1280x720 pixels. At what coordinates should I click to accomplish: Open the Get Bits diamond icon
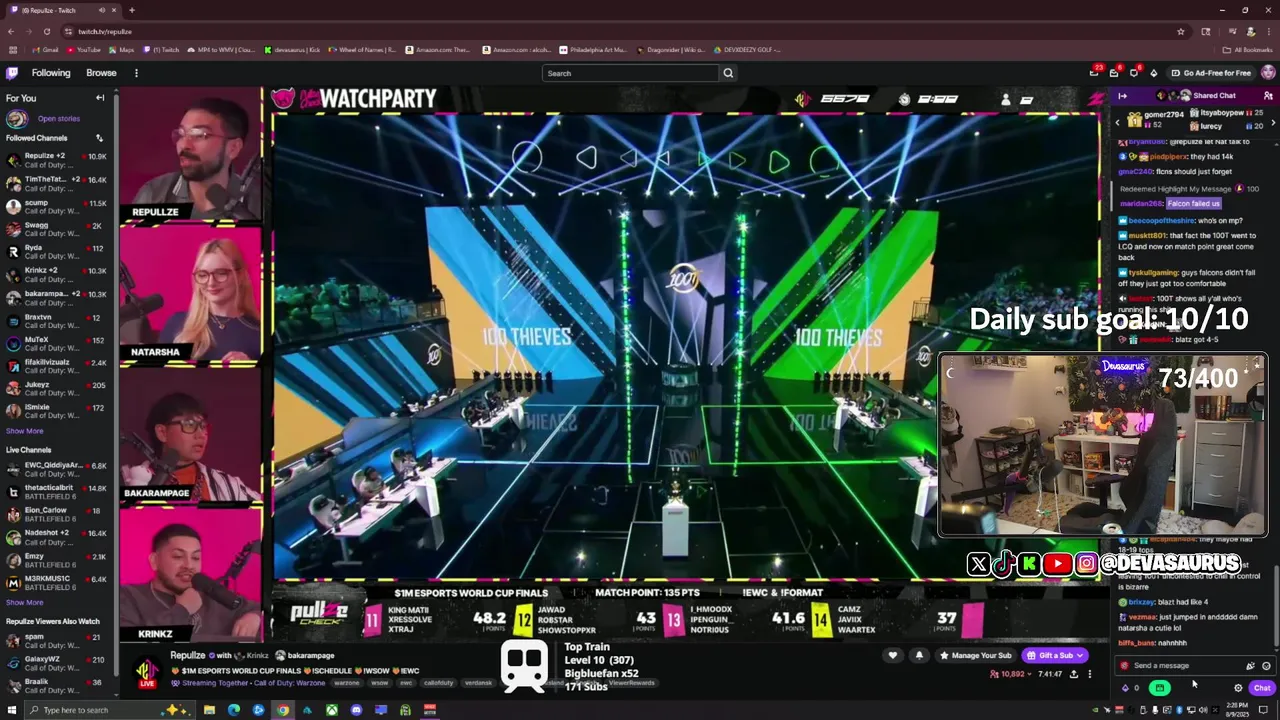click(x=1153, y=73)
